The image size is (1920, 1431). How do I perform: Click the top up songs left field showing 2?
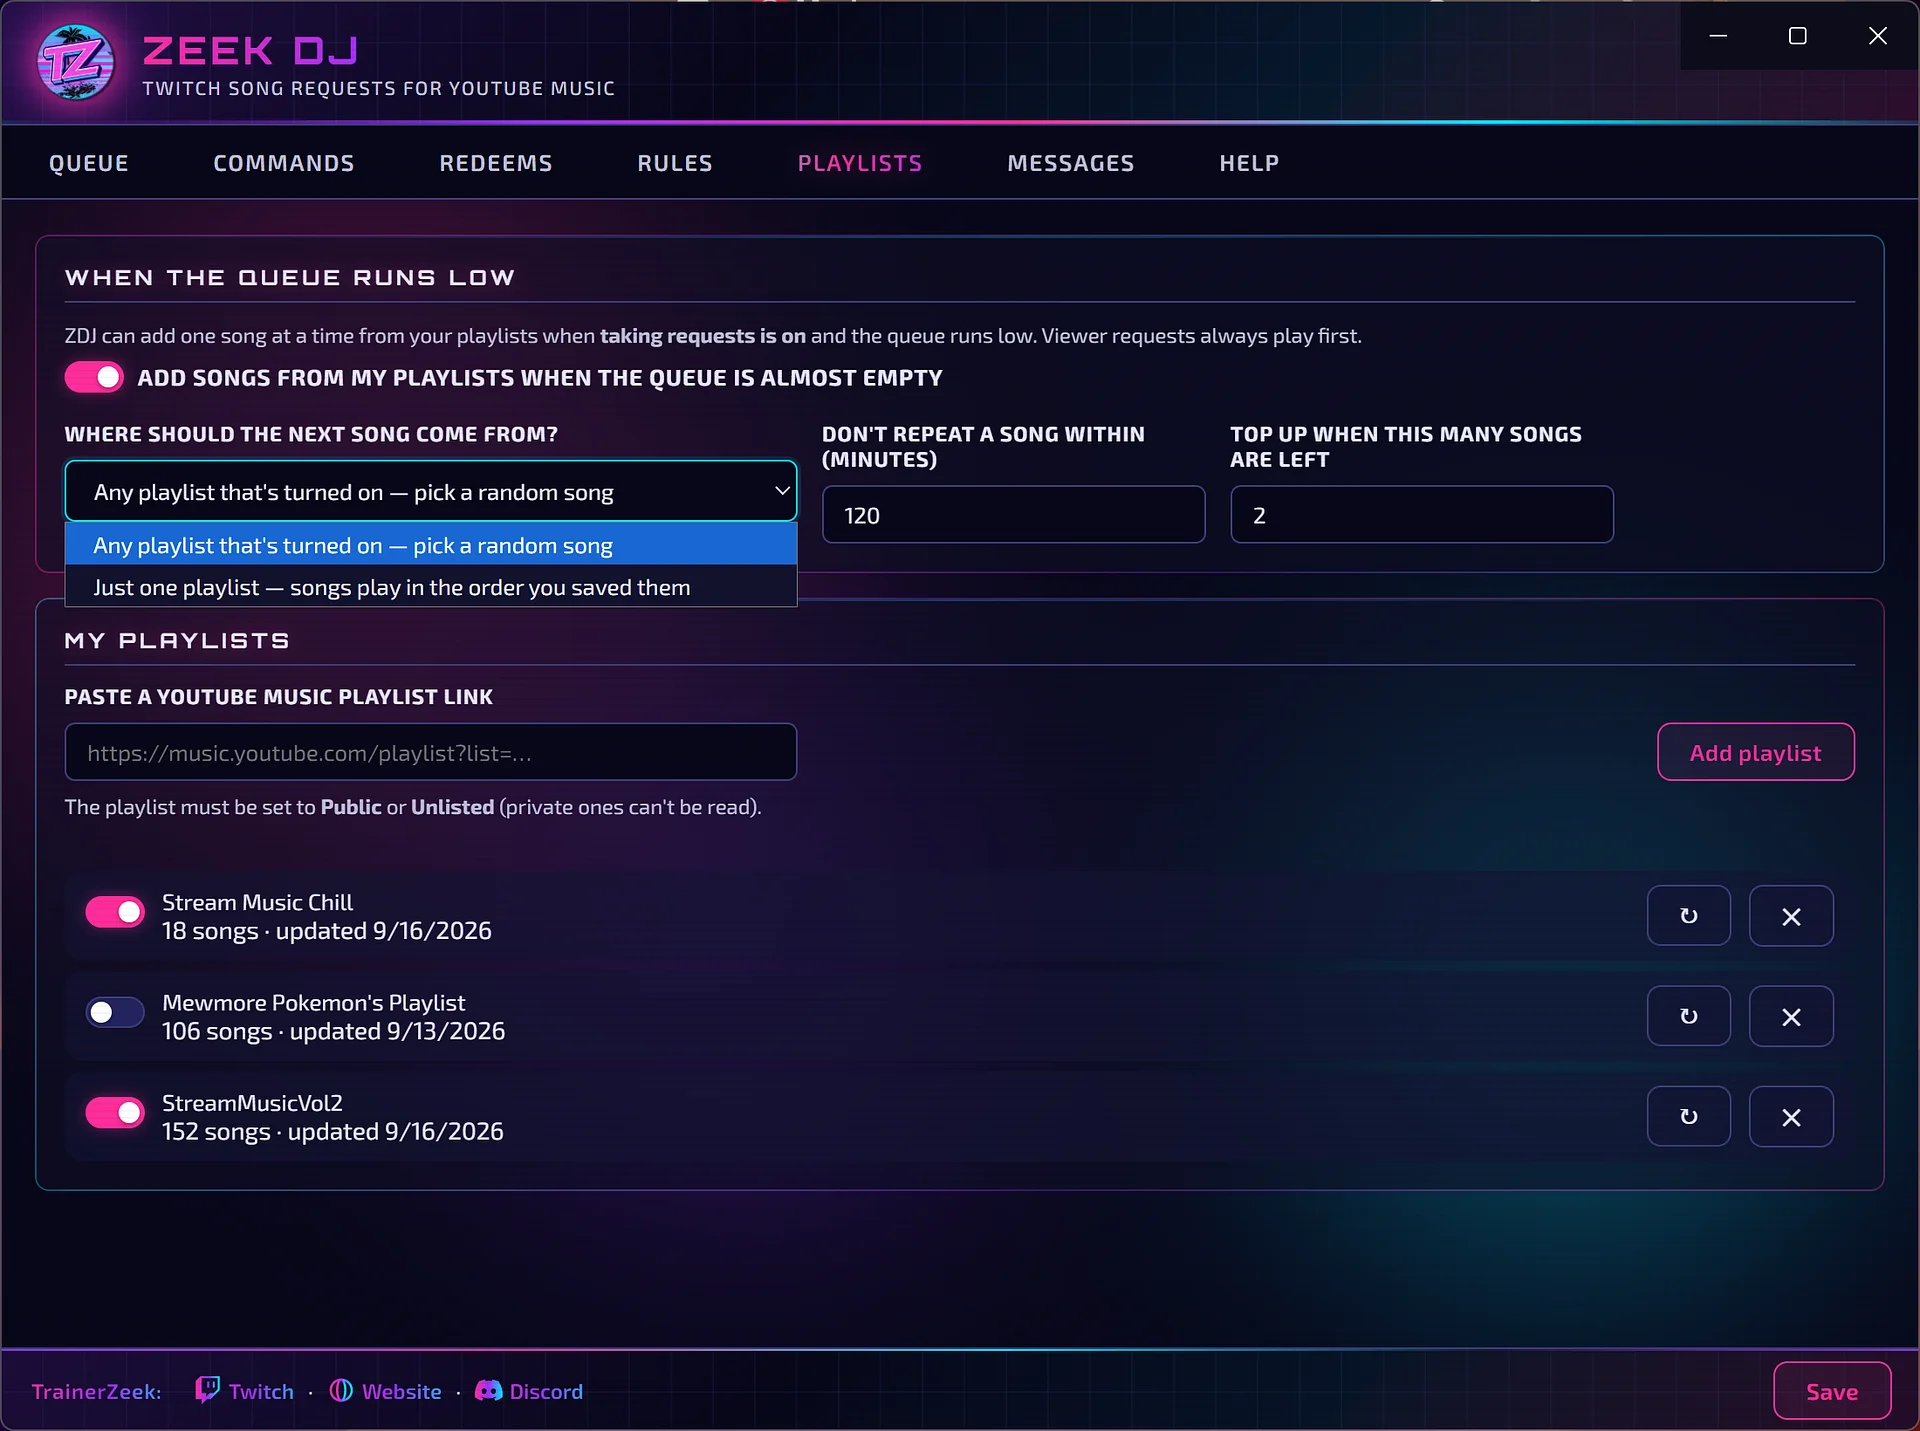pos(1422,515)
